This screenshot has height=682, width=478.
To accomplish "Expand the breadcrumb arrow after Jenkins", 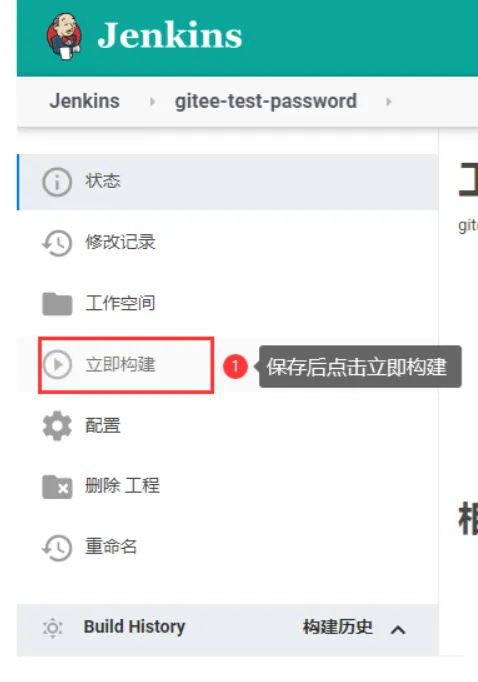I will pos(152,102).
